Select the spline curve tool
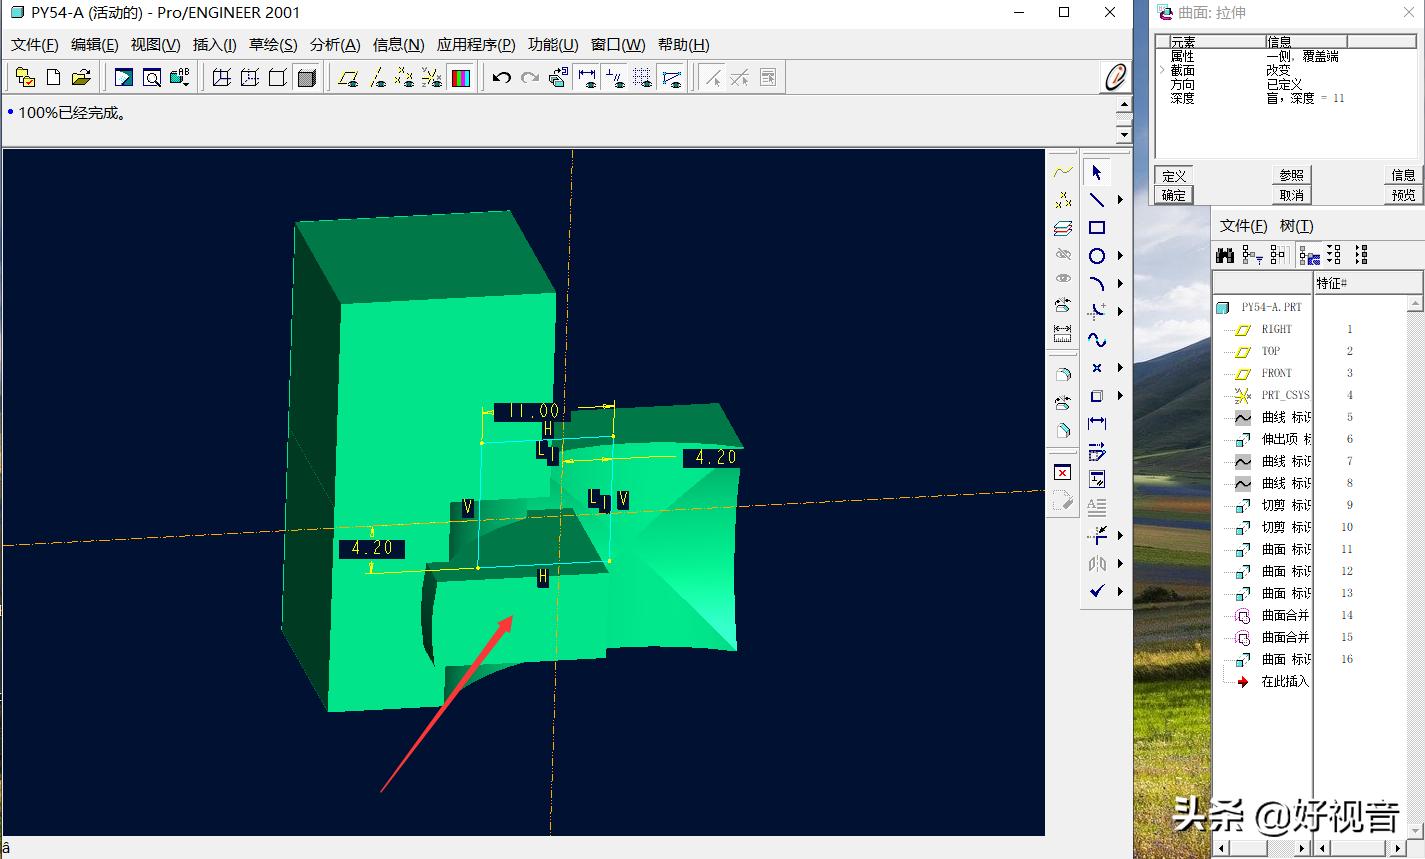This screenshot has width=1425, height=859. pos(1097,340)
